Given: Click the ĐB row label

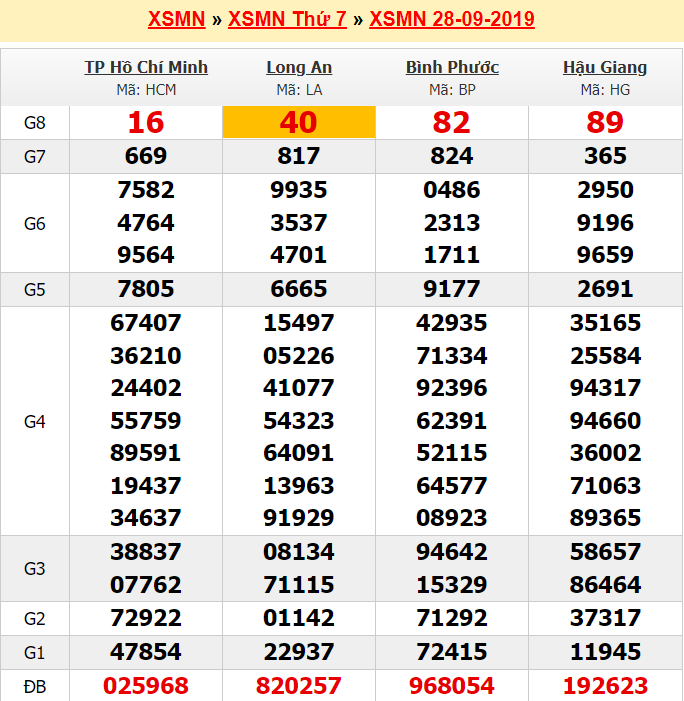Looking at the screenshot, I should tap(34, 686).
